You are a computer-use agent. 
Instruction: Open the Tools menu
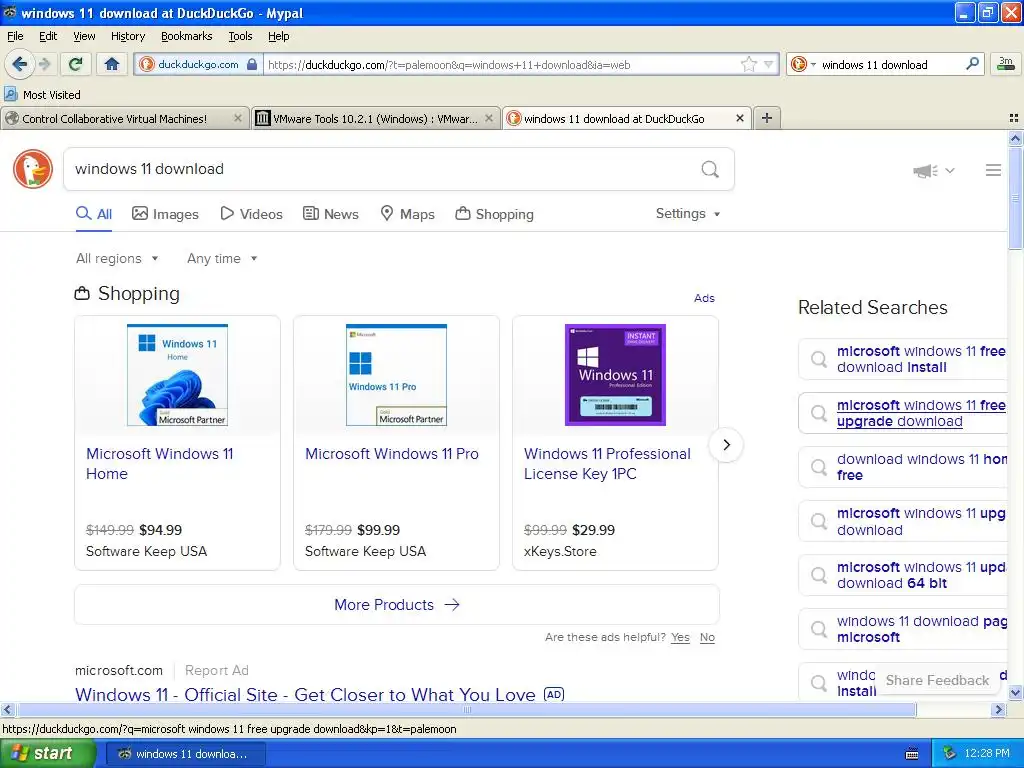(x=240, y=36)
